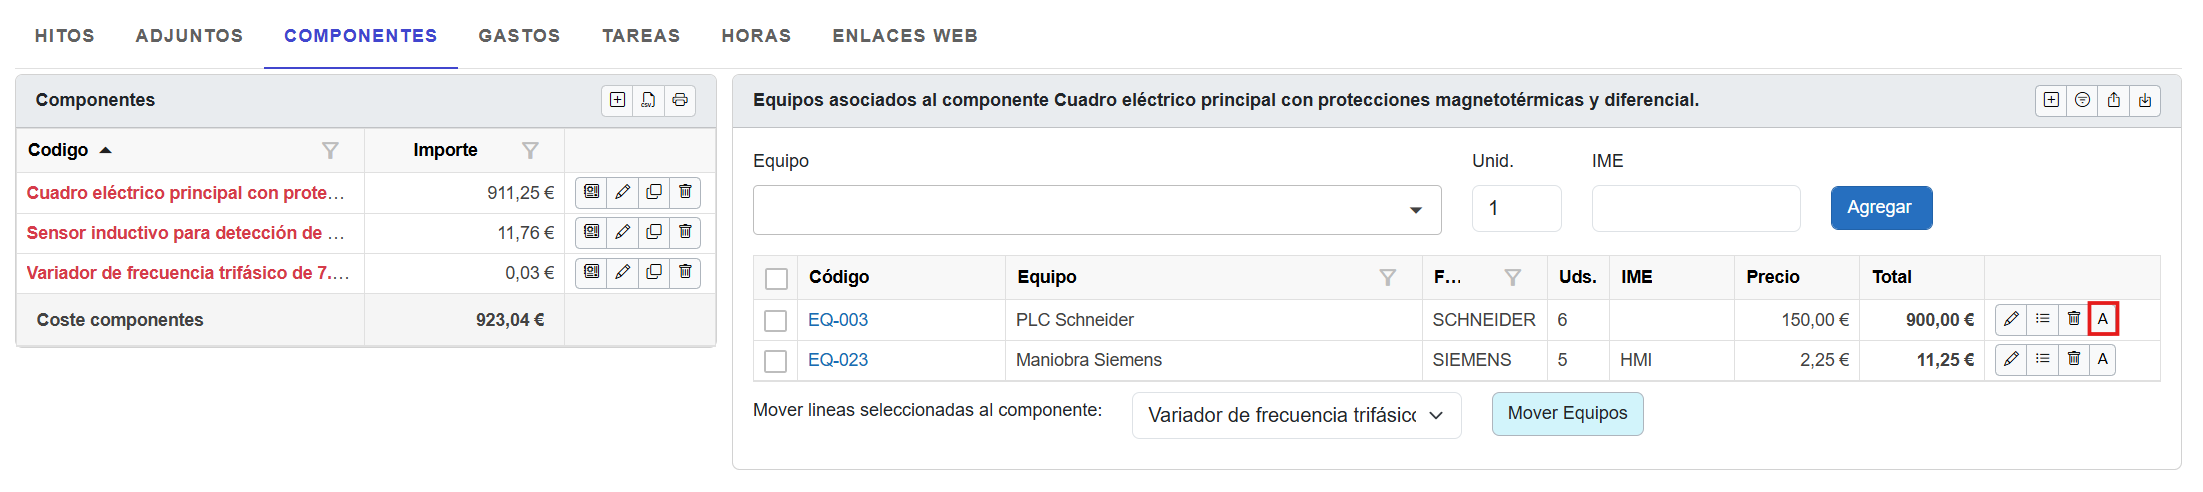Screen dimensions: 2203x492
Task: Delete the EQ-023 Maniobra Siemens row
Action: pyautogui.click(x=2074, y=359)
